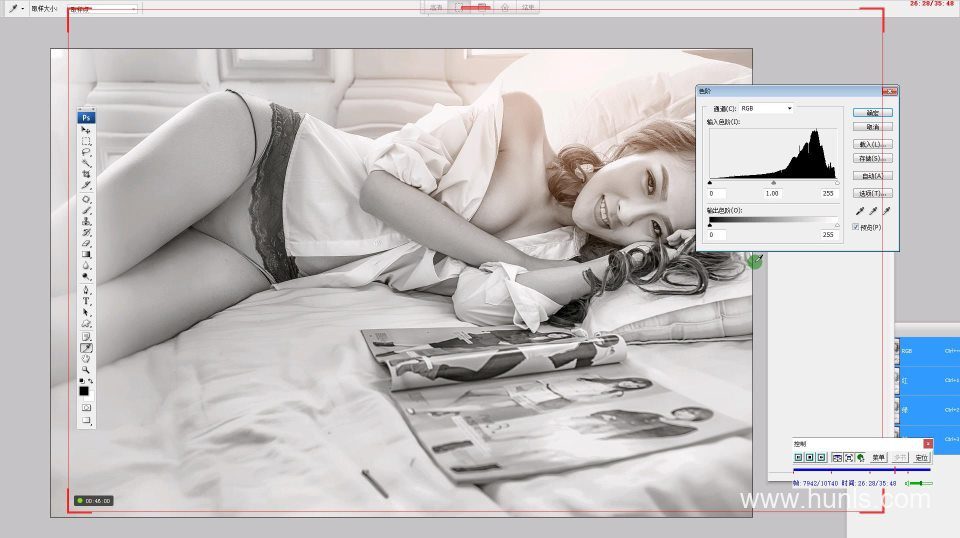The width and height of the screenshot is (960, 538).
Task: Click stop button in 控制 panel
Action: point(810,457)
